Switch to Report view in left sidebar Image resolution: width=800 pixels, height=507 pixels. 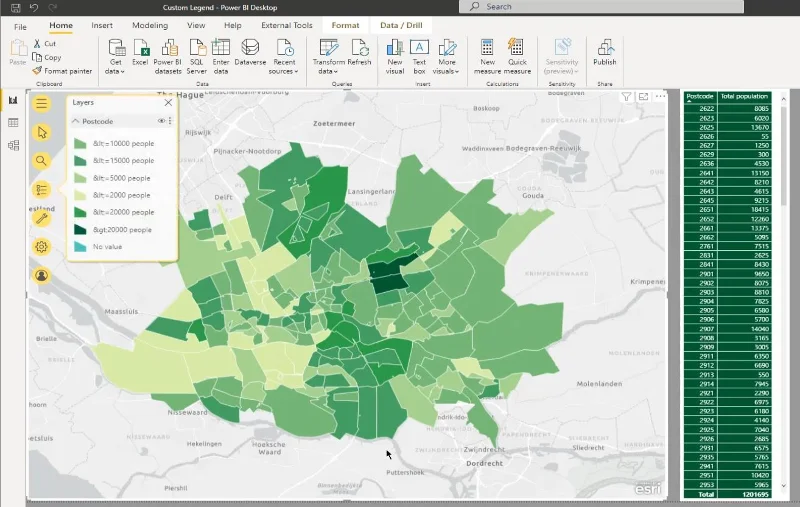pyautogui.click(x=13, y=100)
